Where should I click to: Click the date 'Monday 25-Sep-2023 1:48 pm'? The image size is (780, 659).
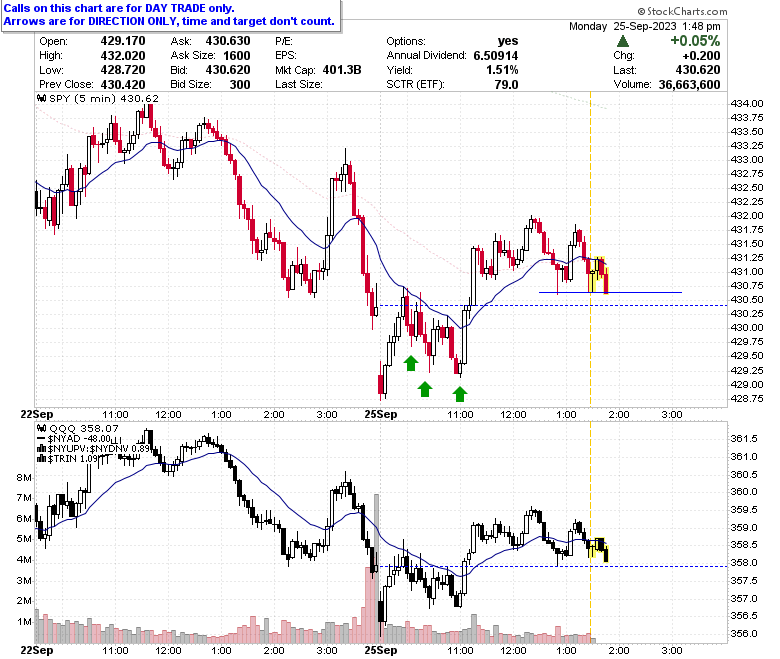(645, 26)
